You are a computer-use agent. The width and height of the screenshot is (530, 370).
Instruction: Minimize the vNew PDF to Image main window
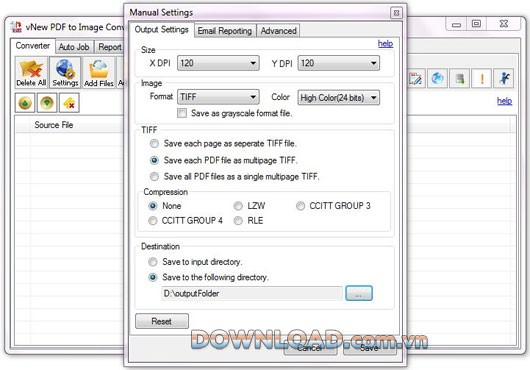click(456, 24)
